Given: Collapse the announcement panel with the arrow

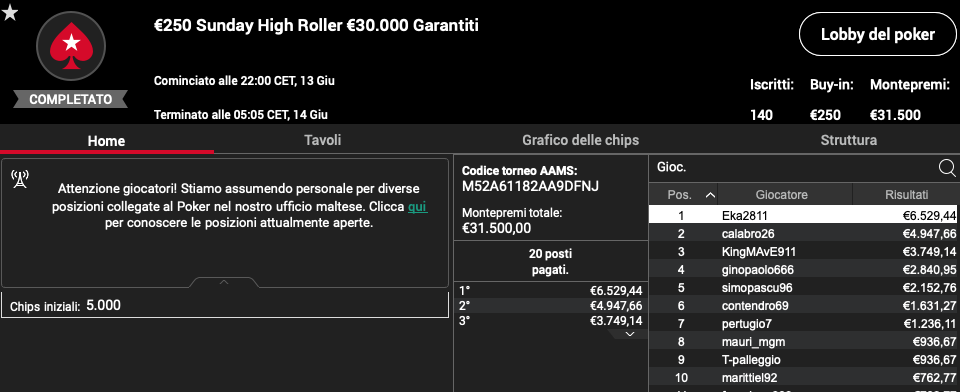Looking at the screenshot, I should point(224,282).
